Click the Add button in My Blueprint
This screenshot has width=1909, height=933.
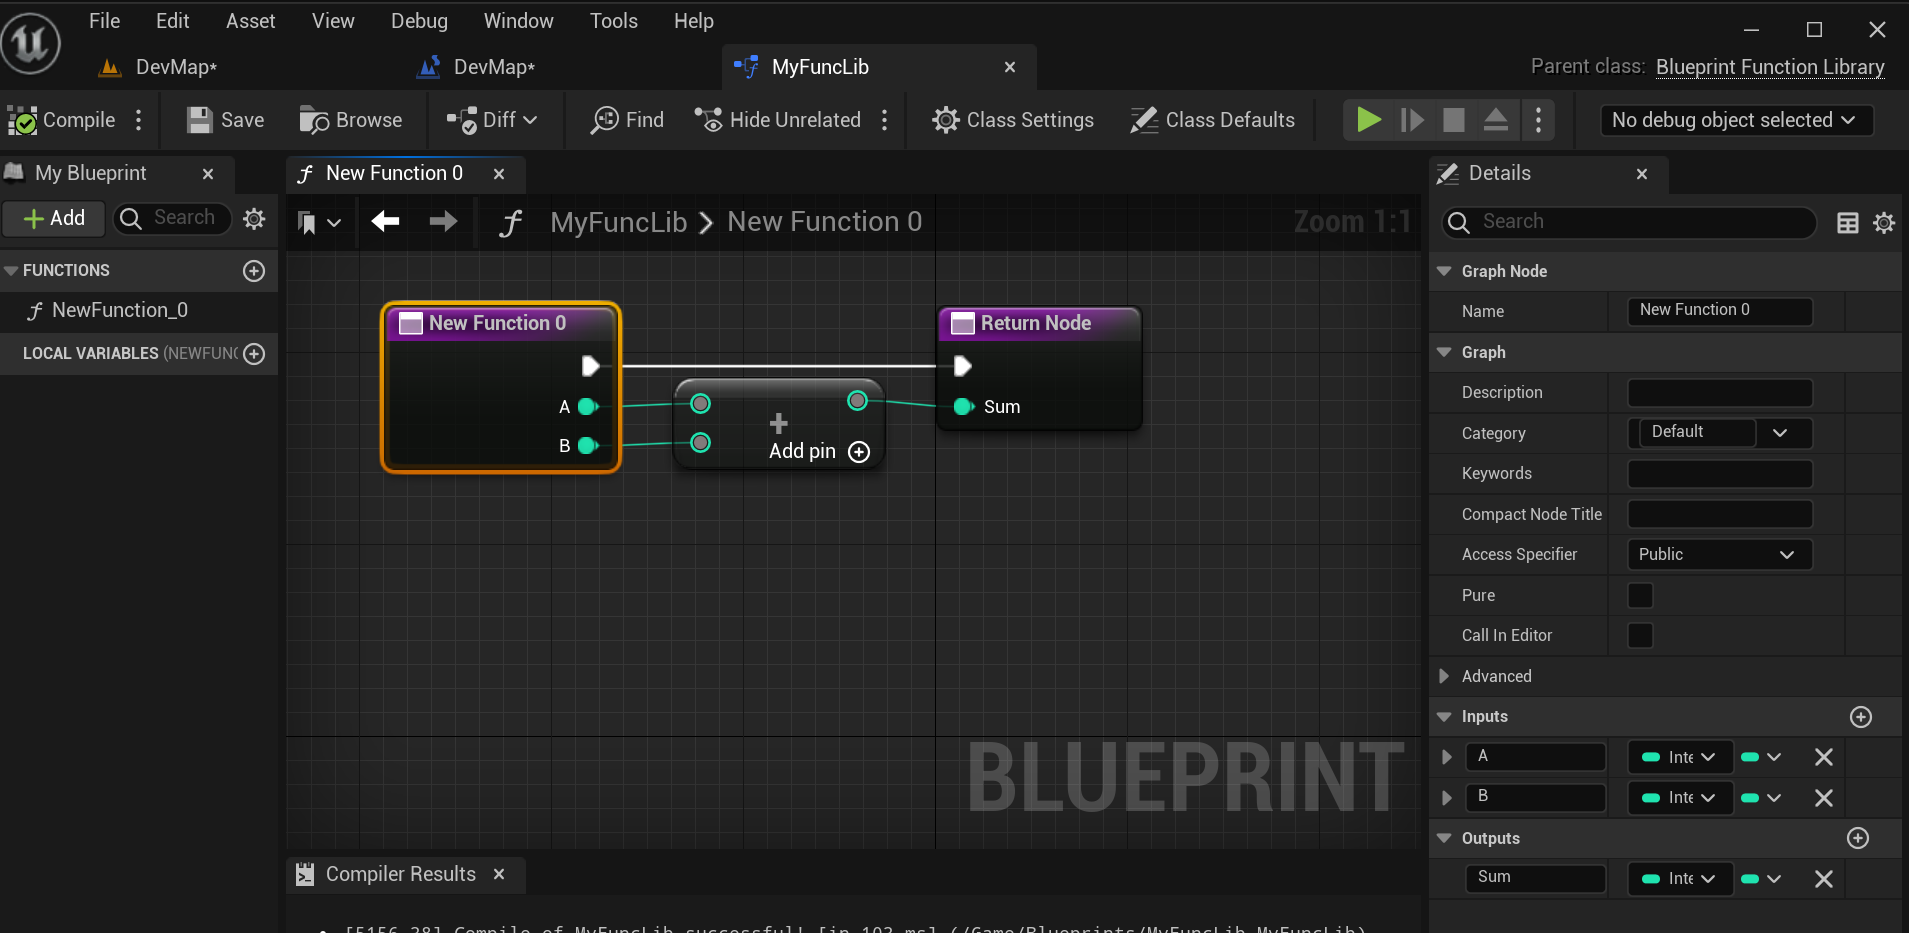click(x=54, y=218)
